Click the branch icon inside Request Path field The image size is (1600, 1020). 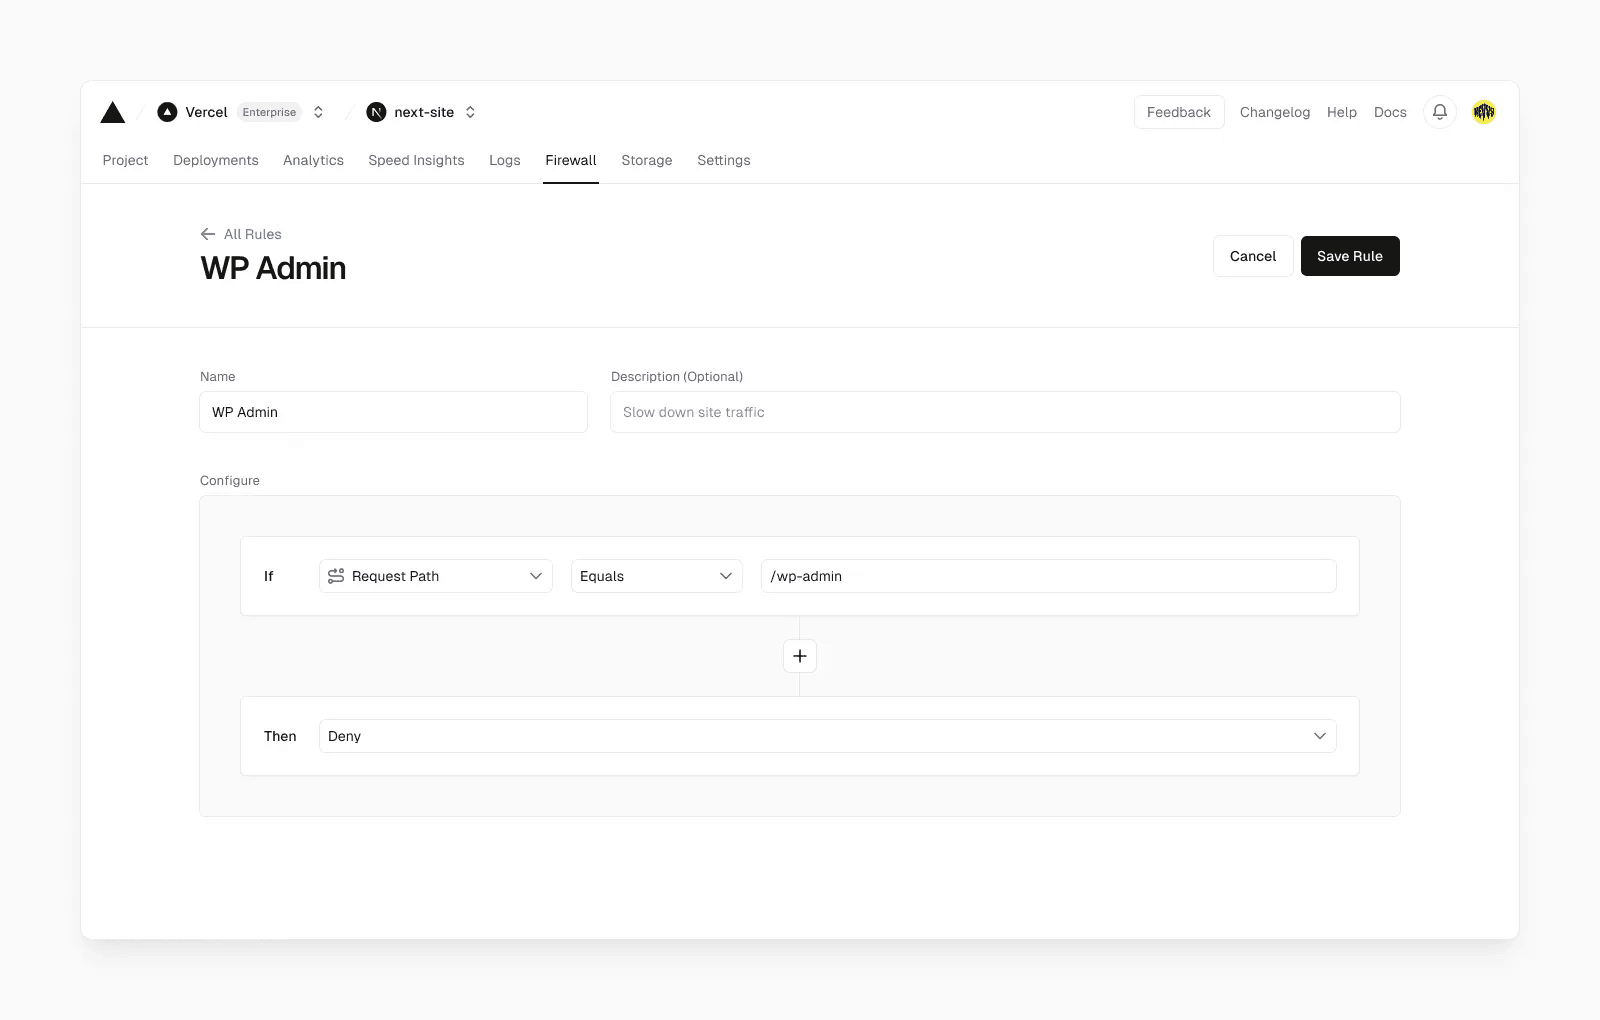tap(336, 576)
